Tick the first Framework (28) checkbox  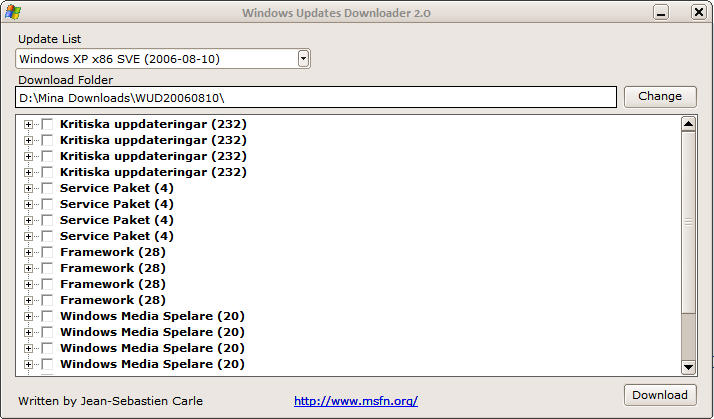(x=47, y=252)
